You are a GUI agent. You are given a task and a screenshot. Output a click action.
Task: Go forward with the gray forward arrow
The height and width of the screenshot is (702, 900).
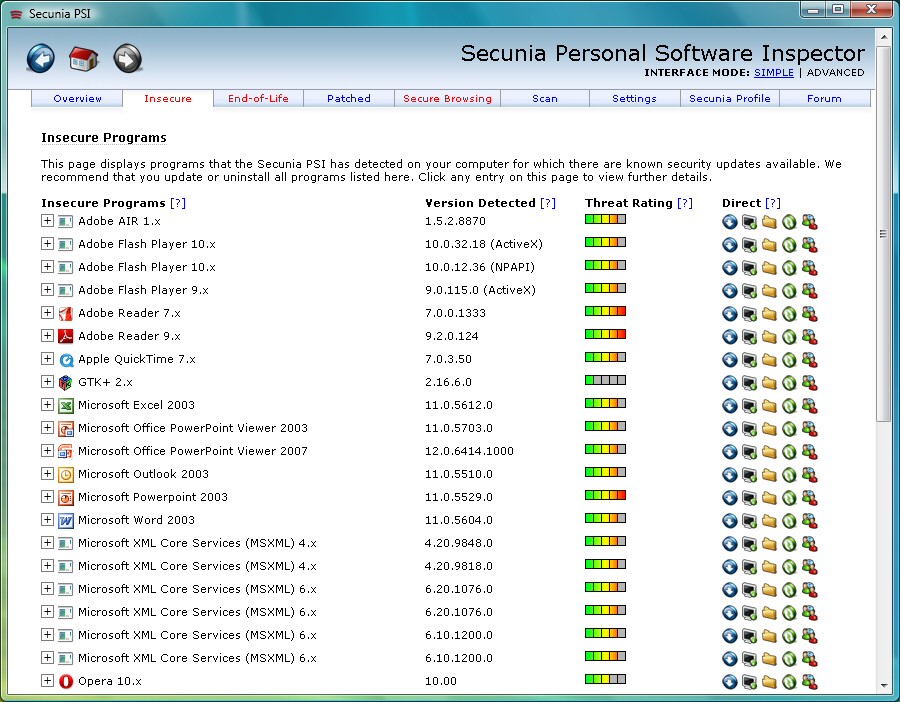pyautogui.click(x=127, y=59)
